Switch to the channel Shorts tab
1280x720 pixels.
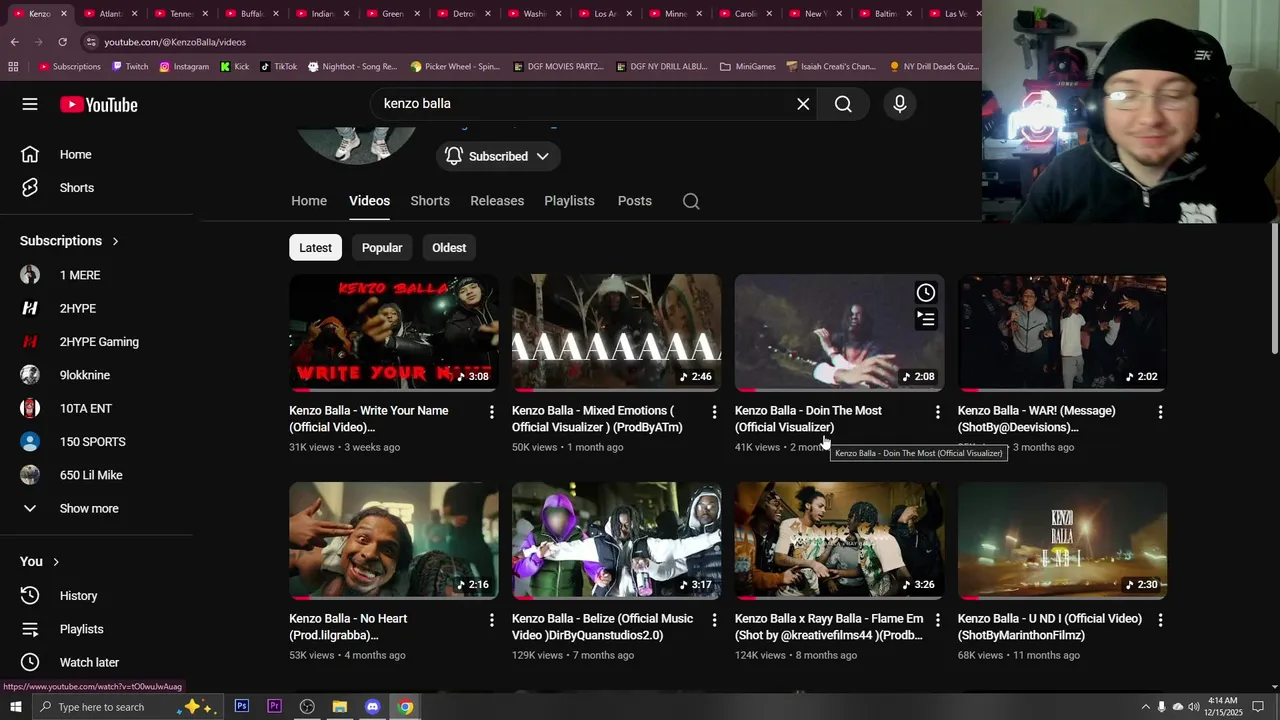click(430, 201)
